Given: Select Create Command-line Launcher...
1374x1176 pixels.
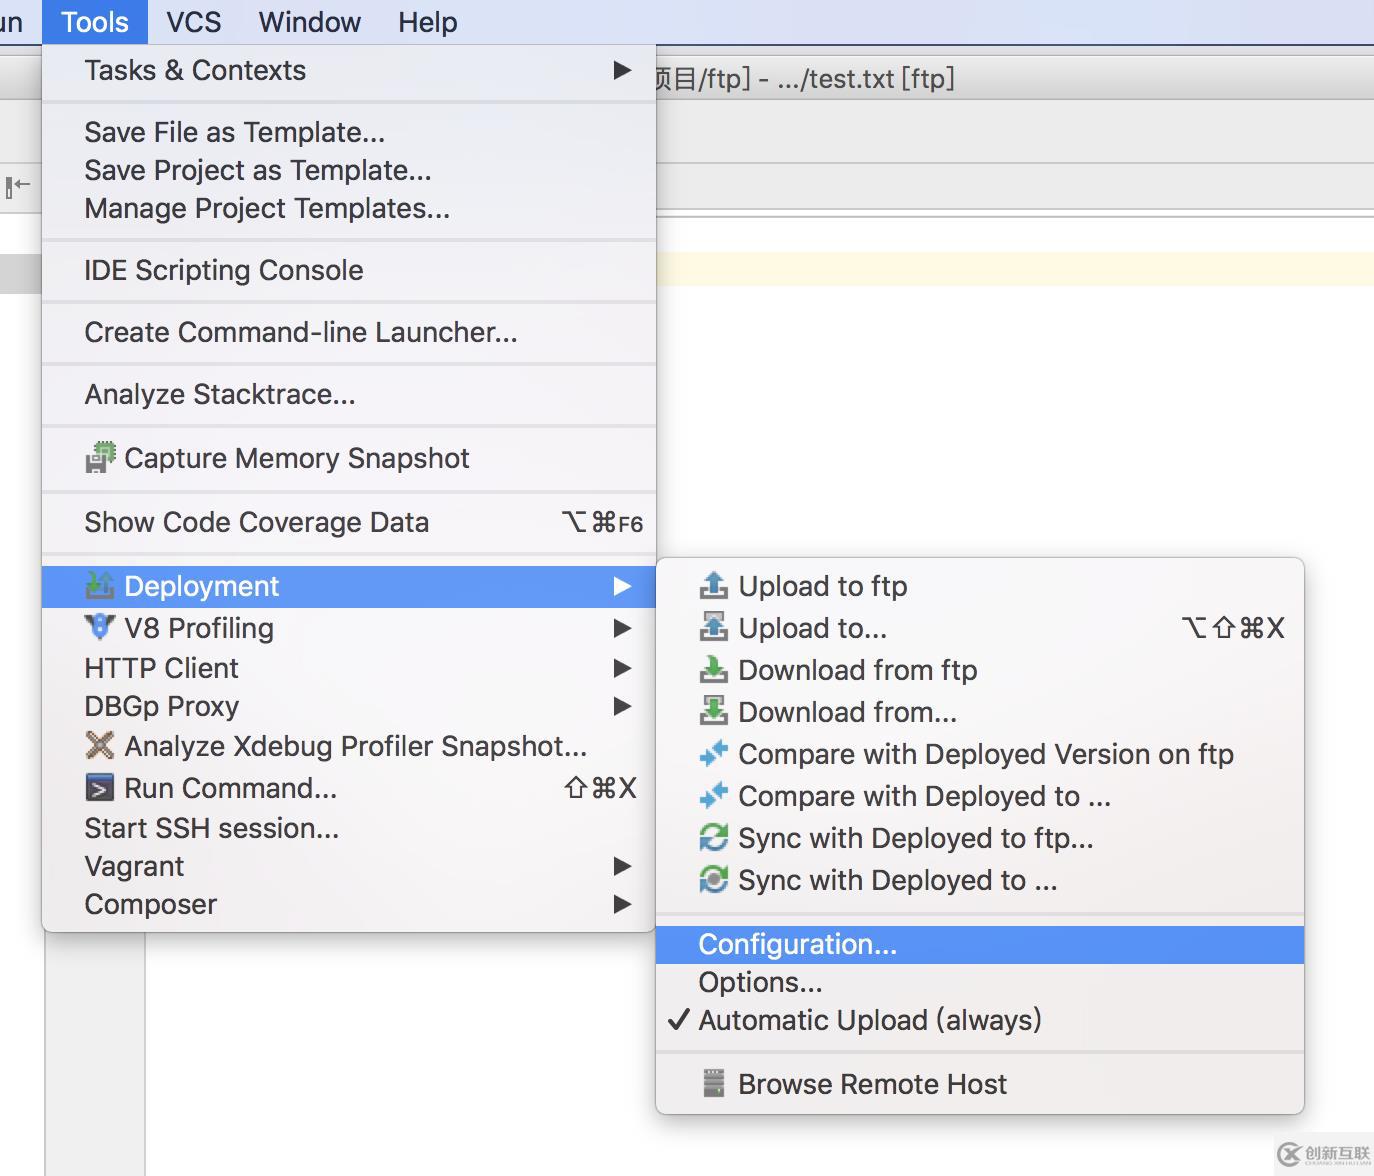Looking at the screenshot, I should [x=349, y=332].
